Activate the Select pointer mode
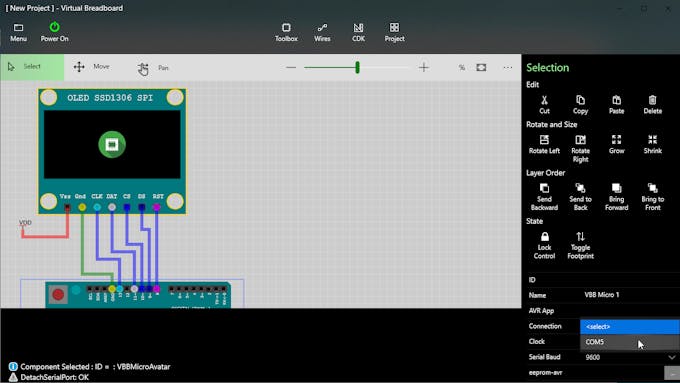Screen dimensions: 680x383 32,67
